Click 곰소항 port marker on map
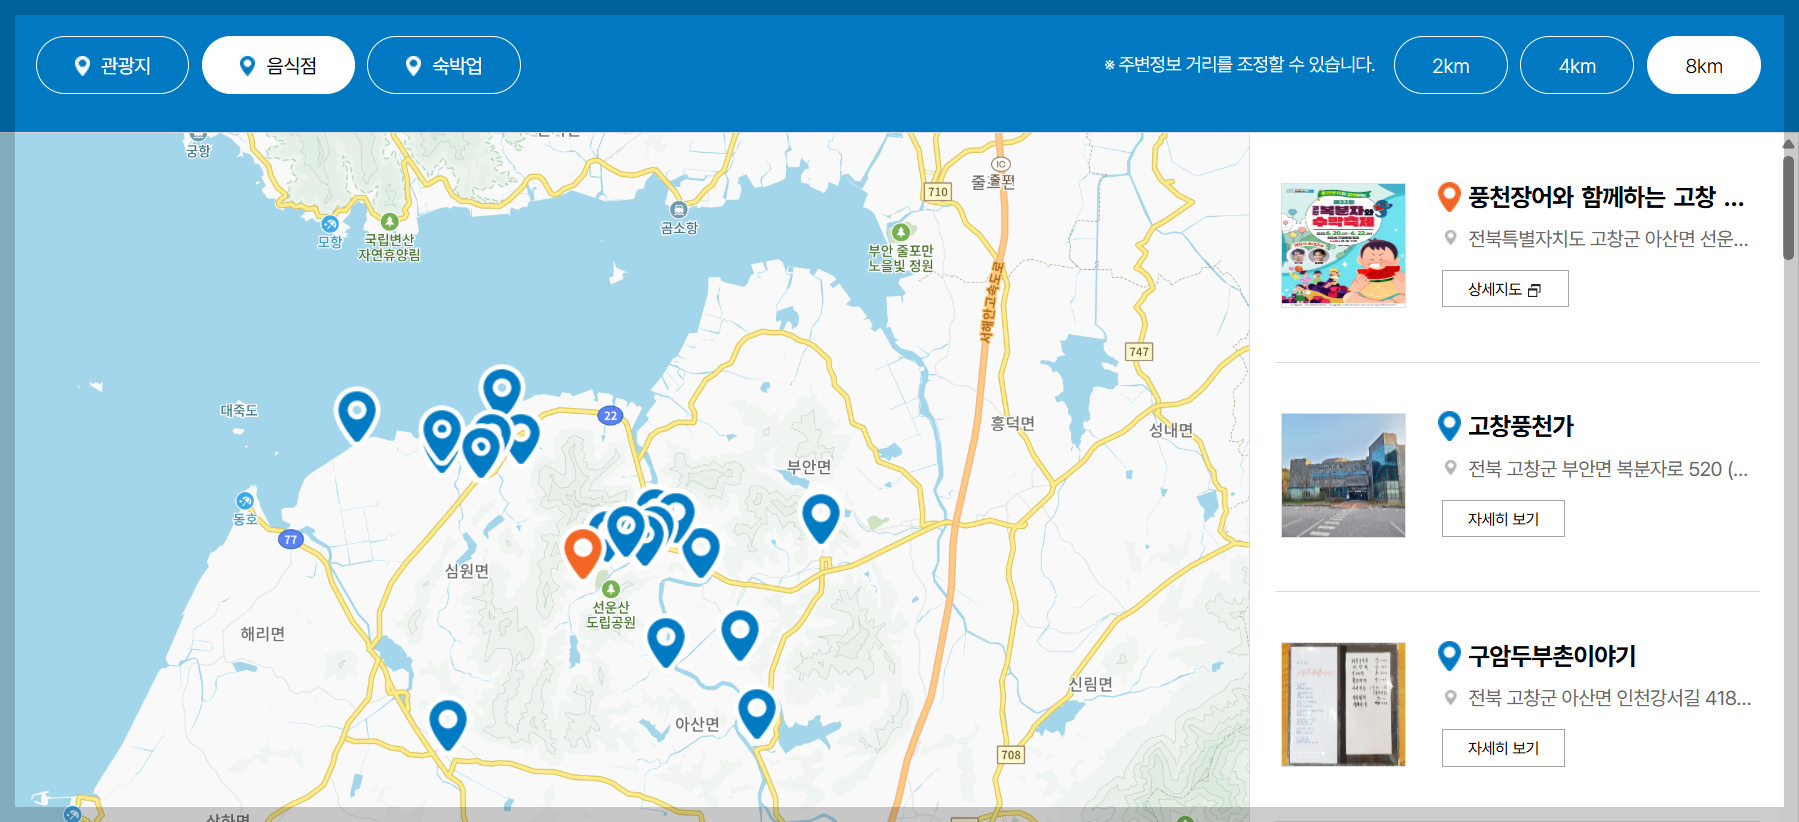1799x822 pixels. pos(679,210)
